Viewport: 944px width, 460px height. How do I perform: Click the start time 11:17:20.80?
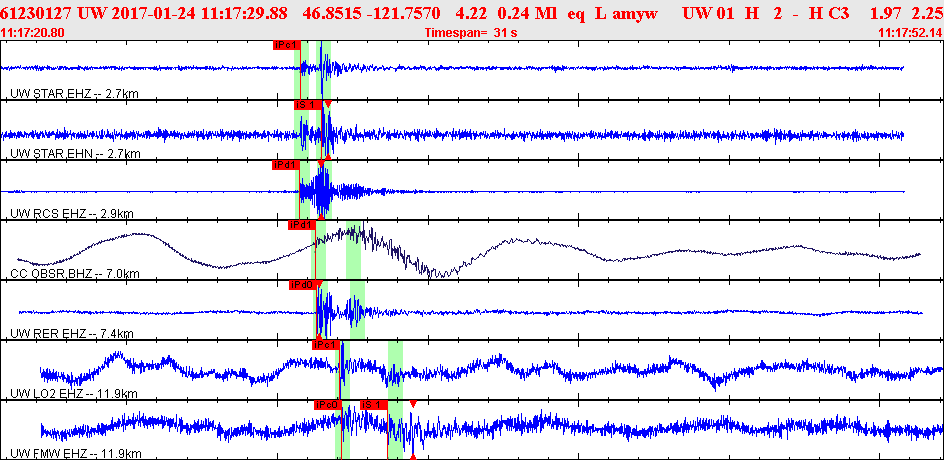click(34, 33)
